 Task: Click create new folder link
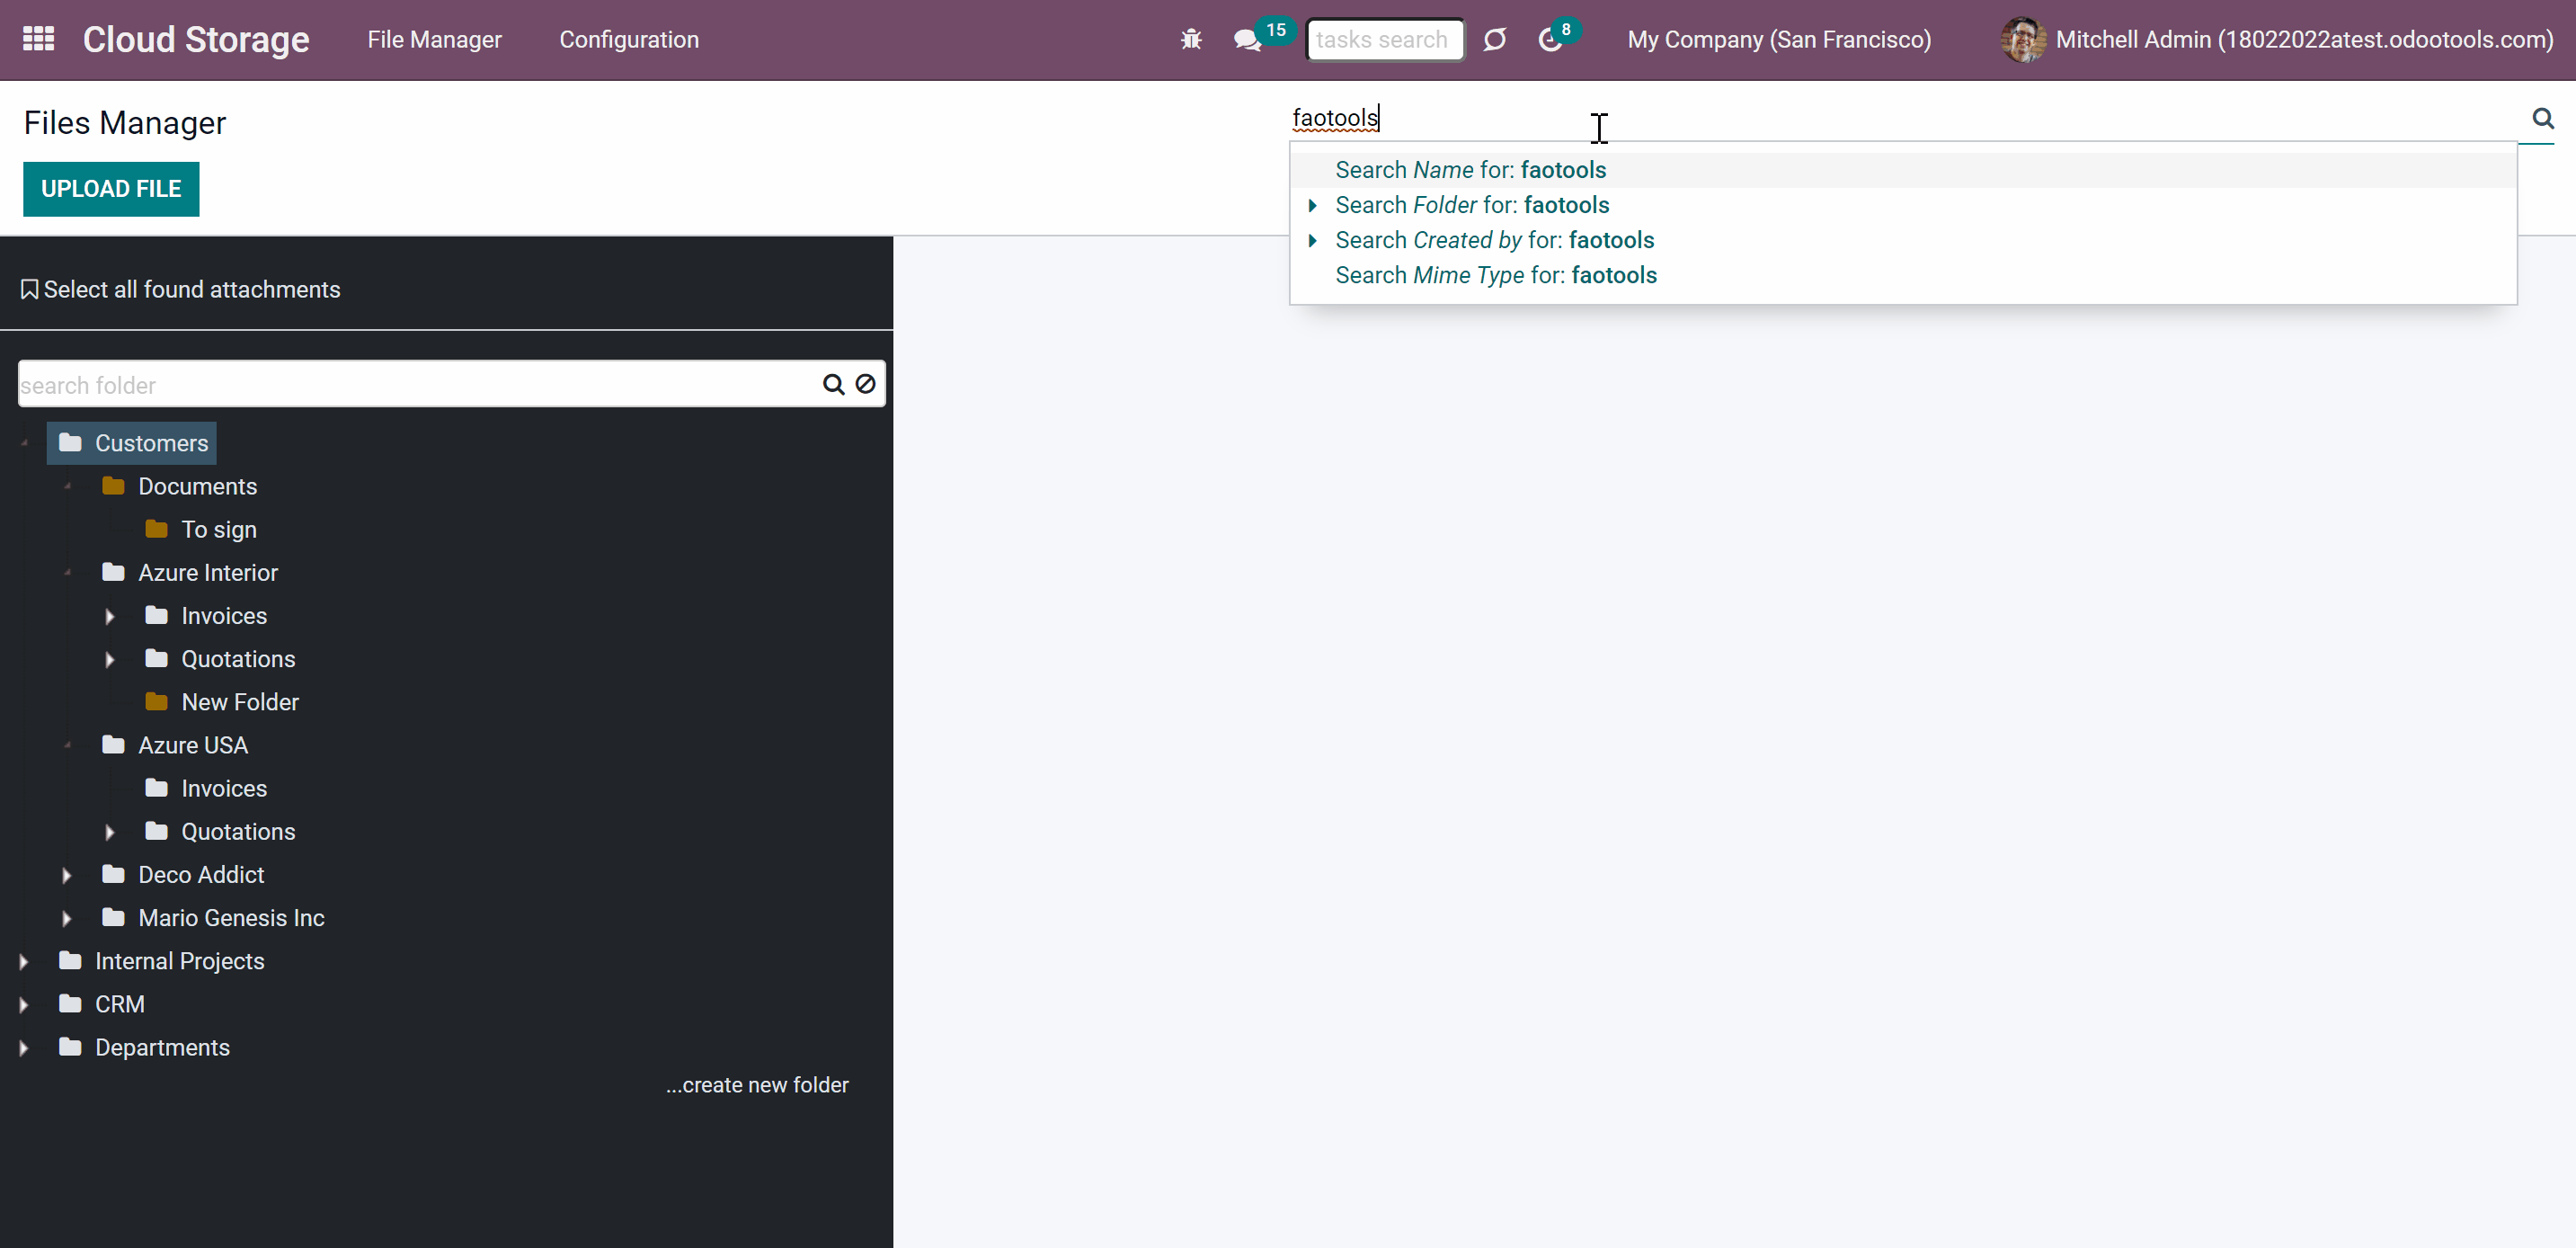tap(757, 1085)
